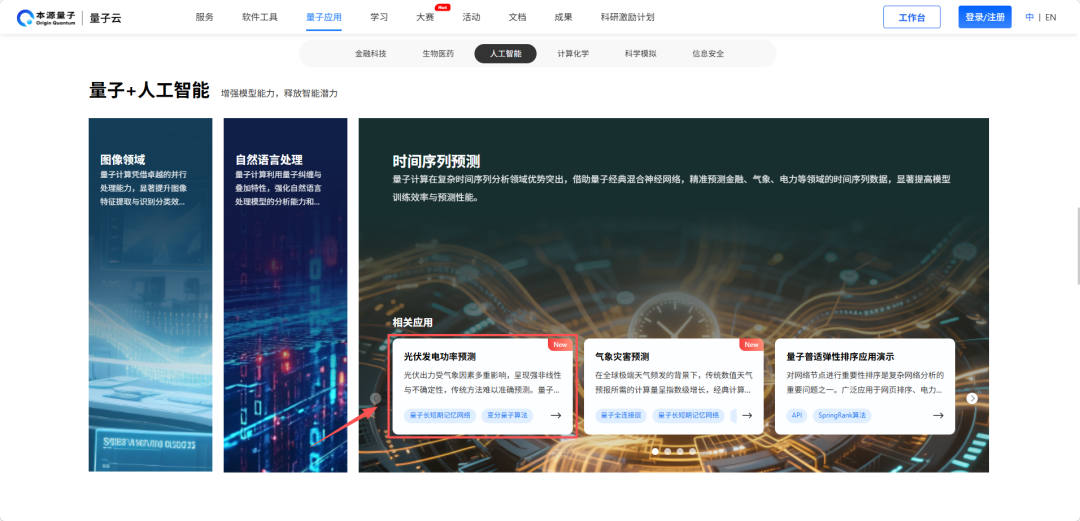Open the 成果 navigation item
Viewport: 1080px width, 521px height.
[563, 17]
